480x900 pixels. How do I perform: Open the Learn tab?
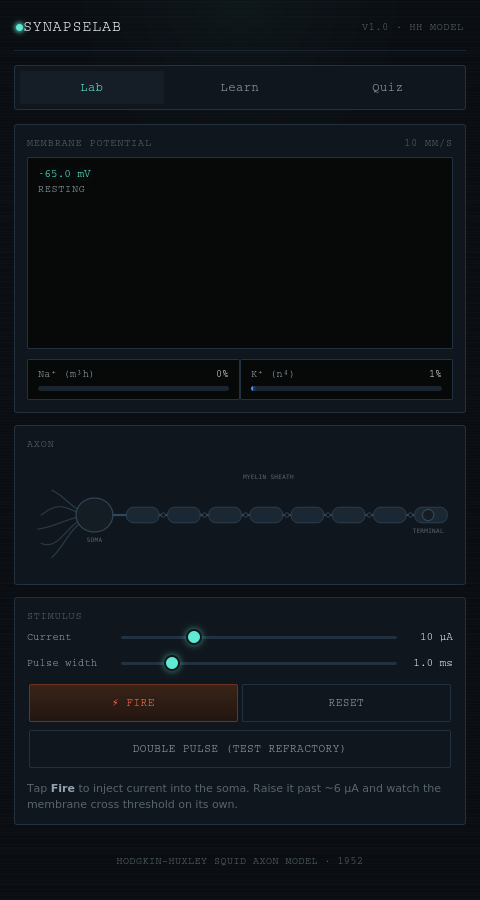point(239,87)
